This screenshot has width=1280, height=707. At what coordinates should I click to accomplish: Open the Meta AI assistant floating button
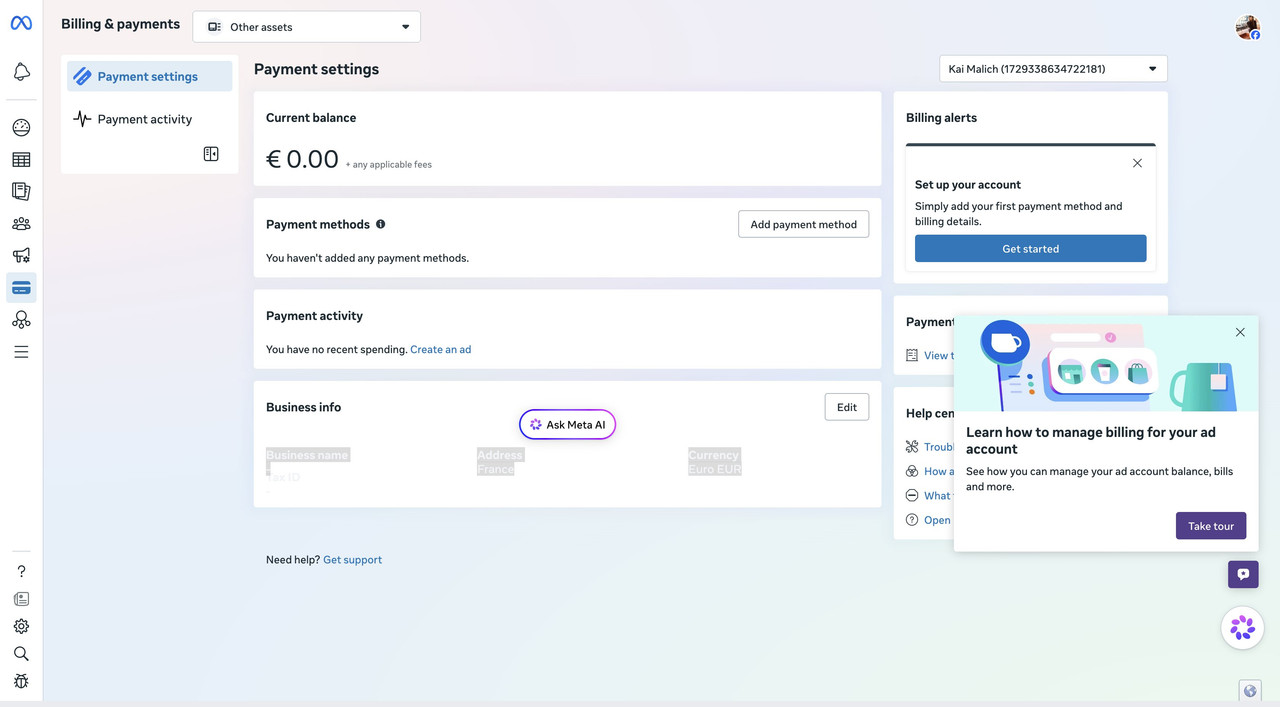(x=1242, y=628)
